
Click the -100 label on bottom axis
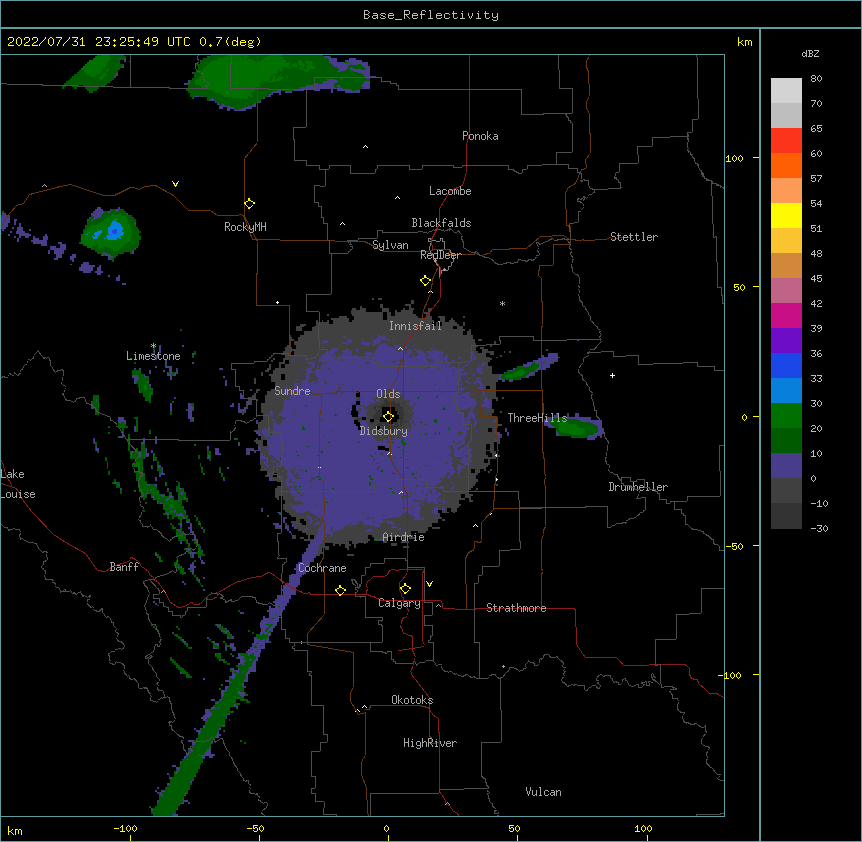(x=126, y=828)
